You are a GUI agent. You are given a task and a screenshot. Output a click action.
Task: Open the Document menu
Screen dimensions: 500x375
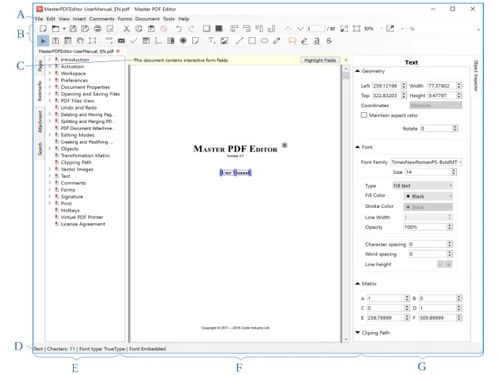click(x=147, y=19)
